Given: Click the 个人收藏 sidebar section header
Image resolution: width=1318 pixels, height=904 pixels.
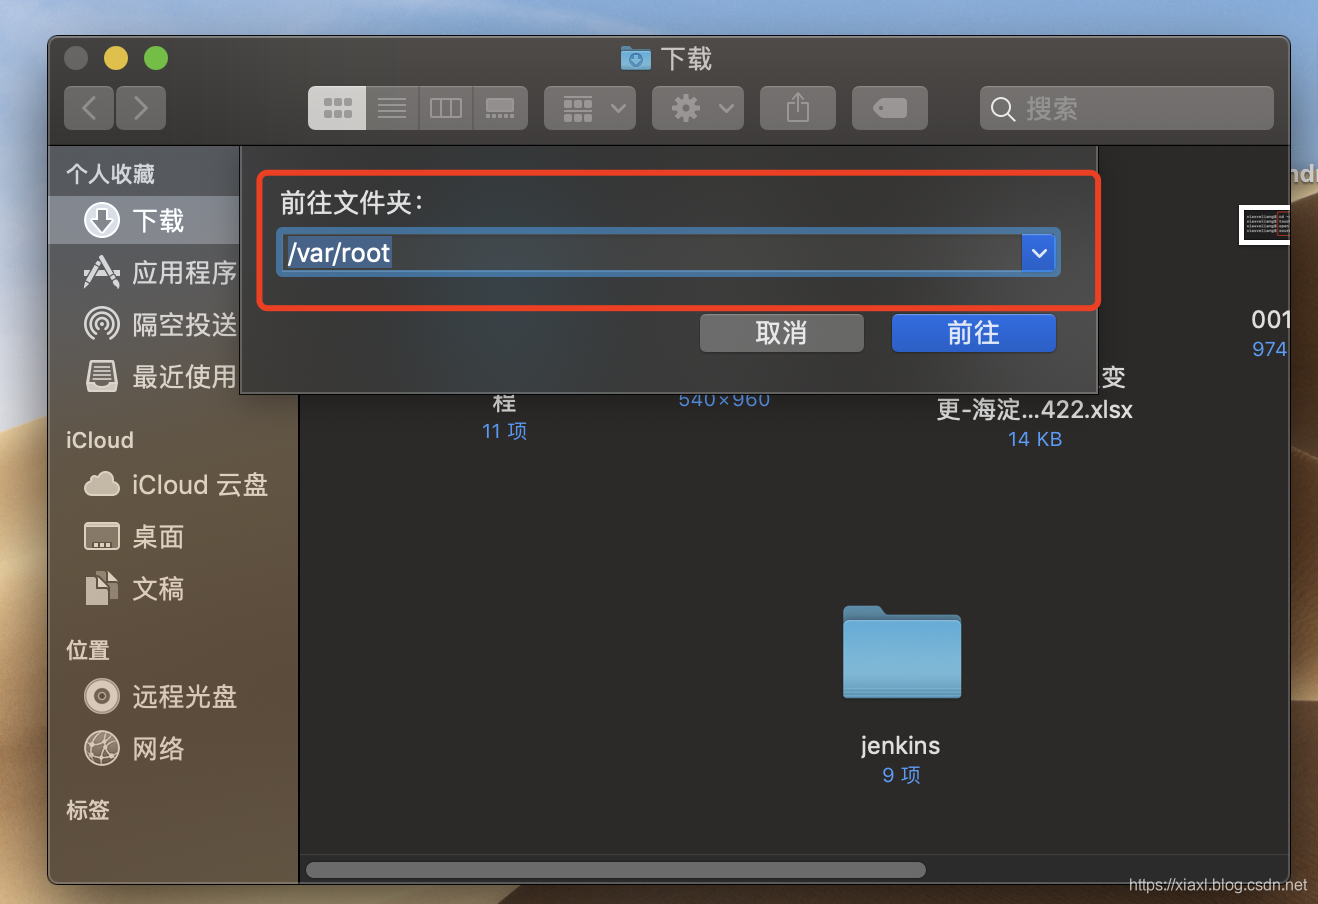Looking at the screenshot, I should point(110,174).
